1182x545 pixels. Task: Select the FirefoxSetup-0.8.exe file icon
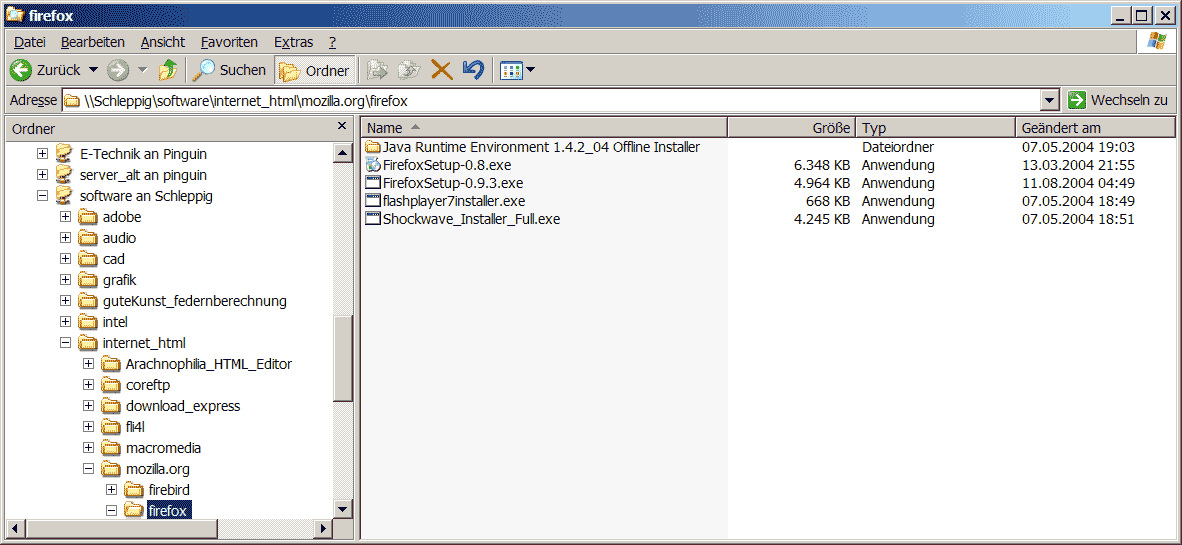(372, 165)
